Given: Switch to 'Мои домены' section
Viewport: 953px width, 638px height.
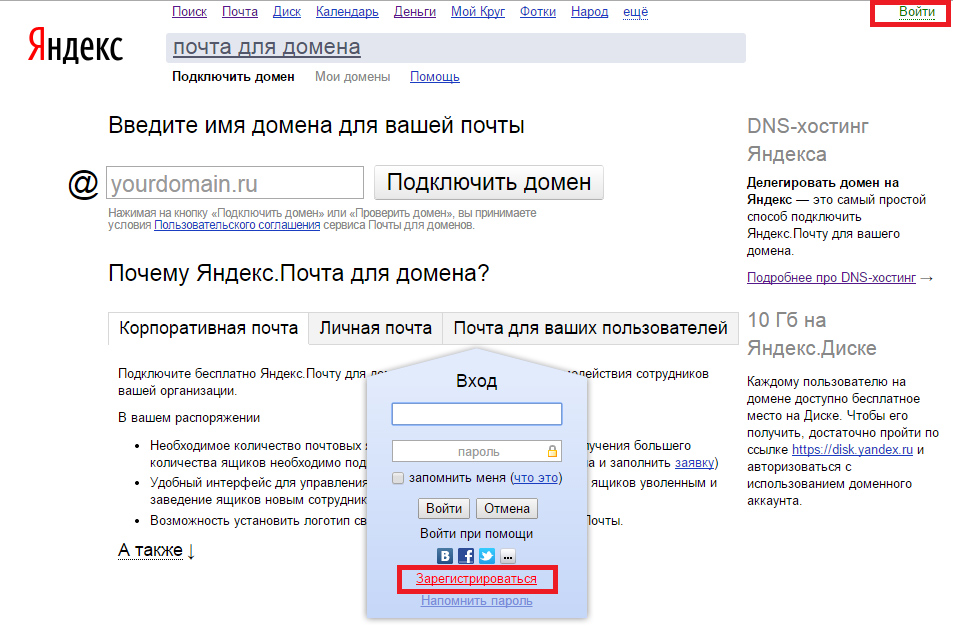Looking at the screenshot, I should point(353,77).
